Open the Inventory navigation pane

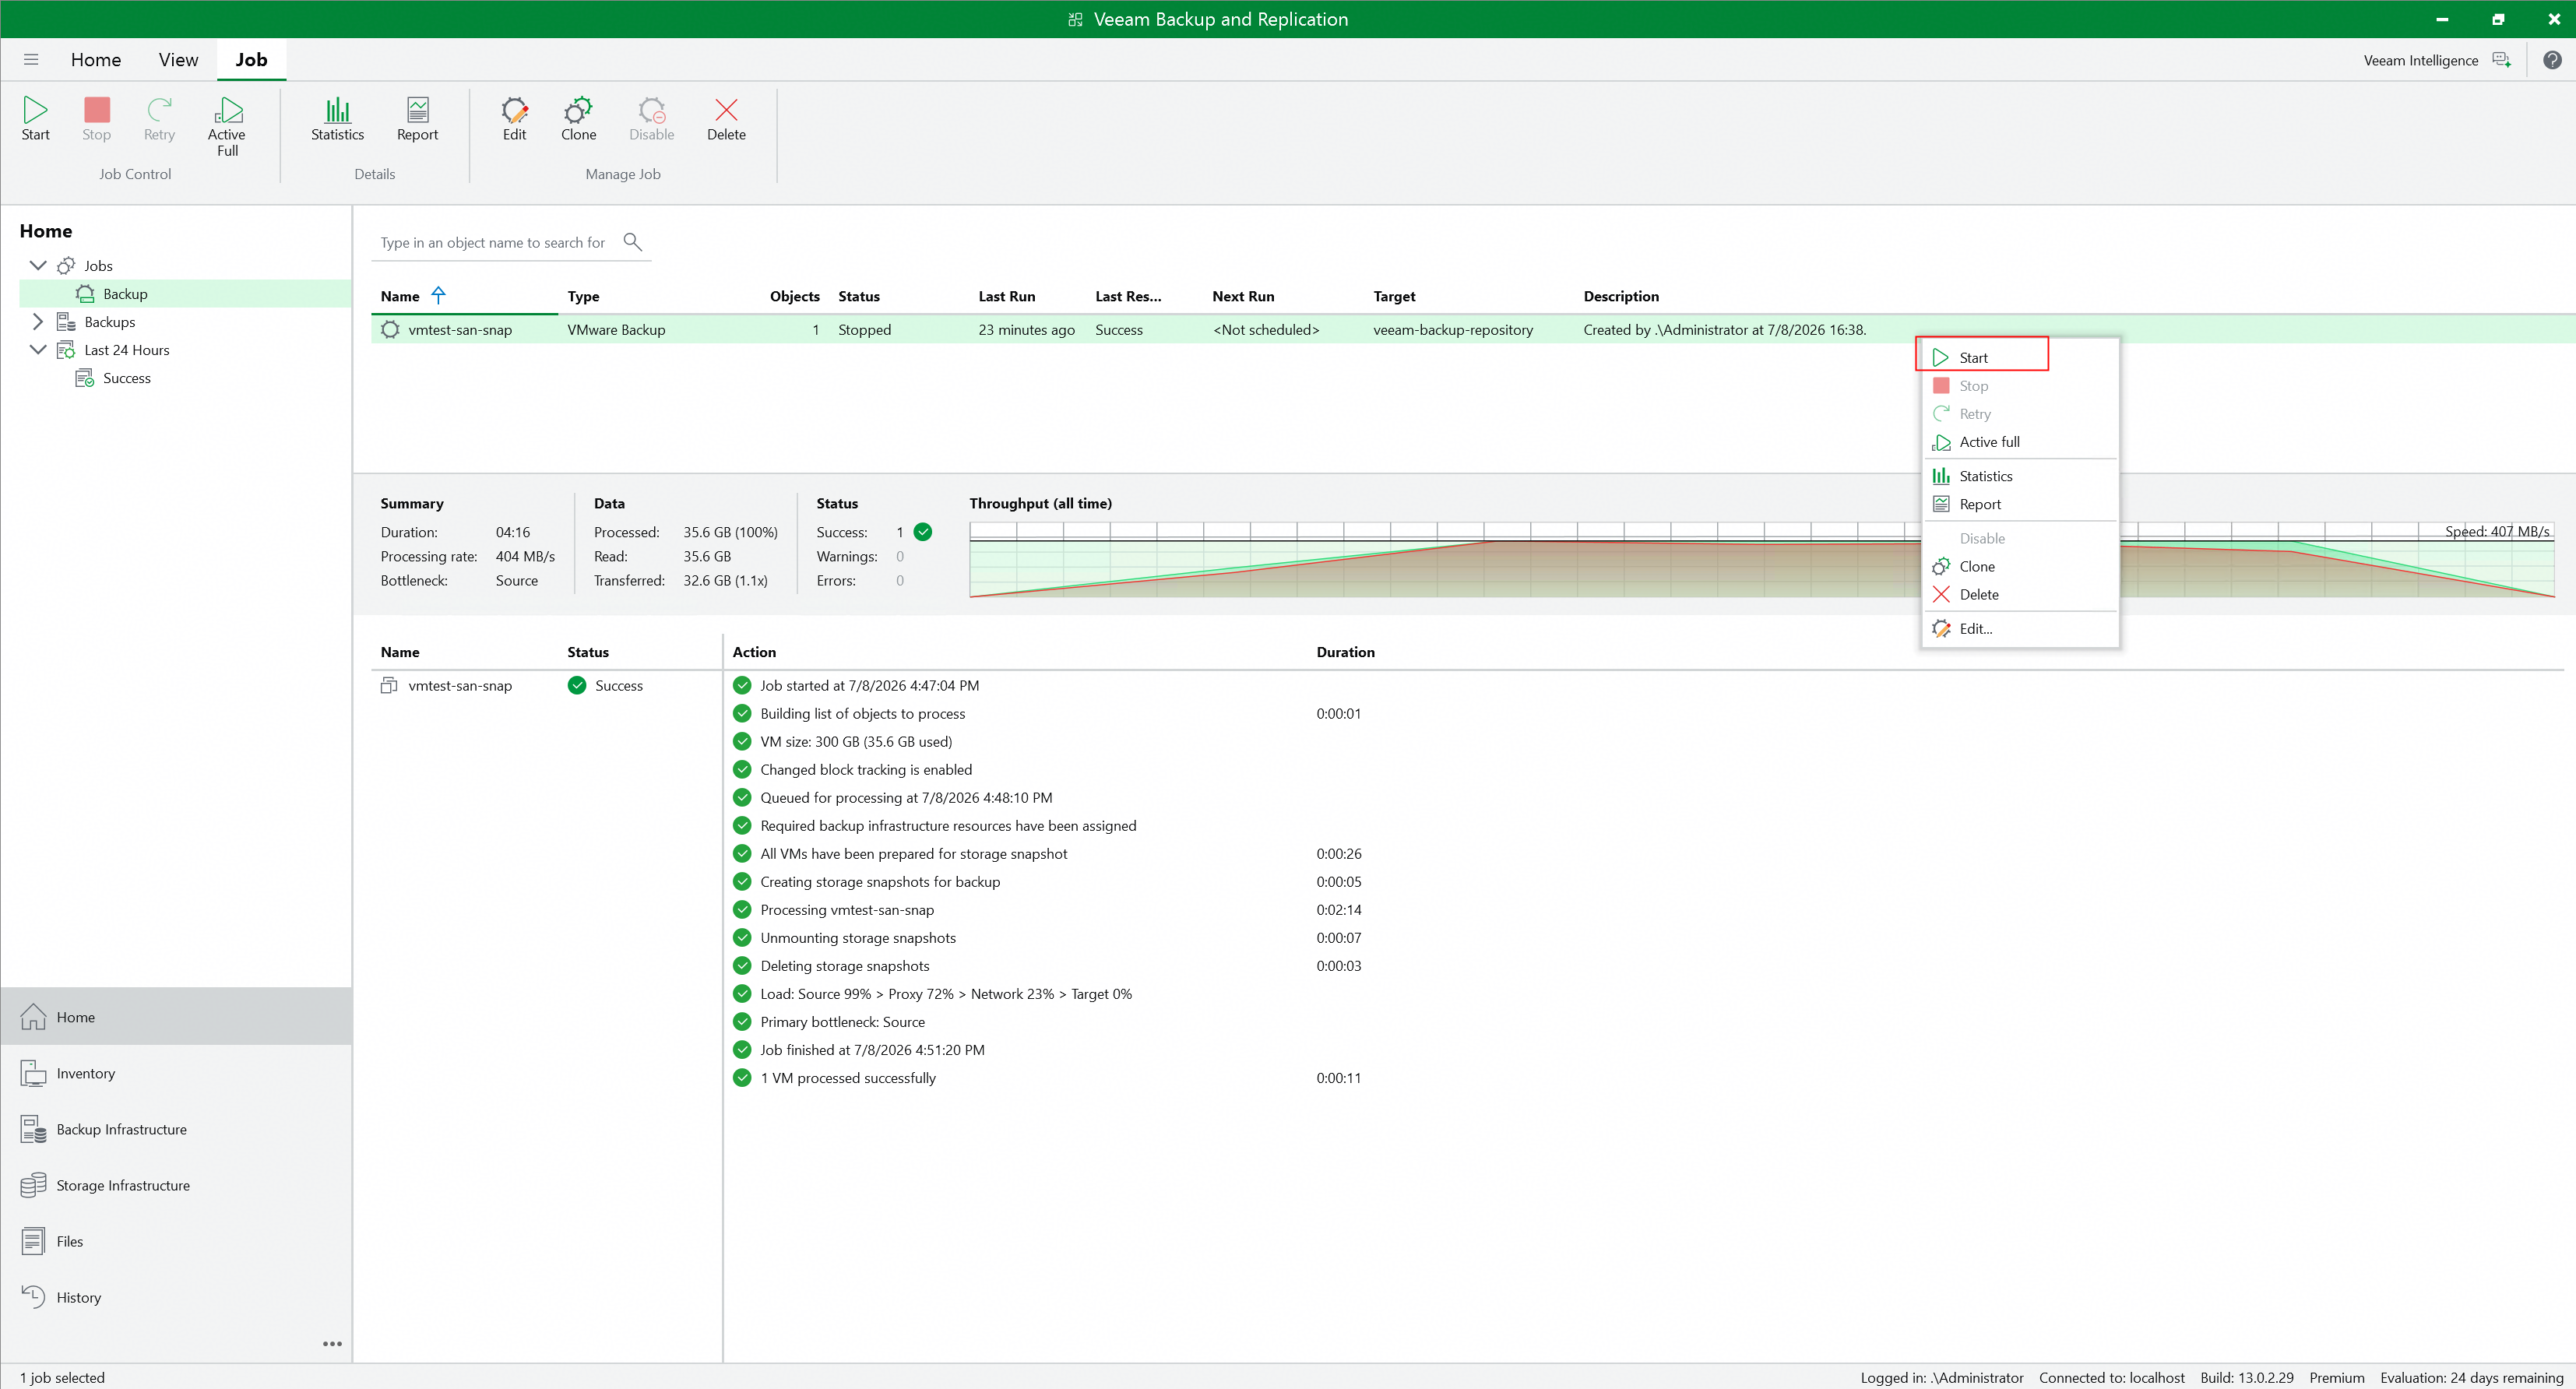point(176,1073)
